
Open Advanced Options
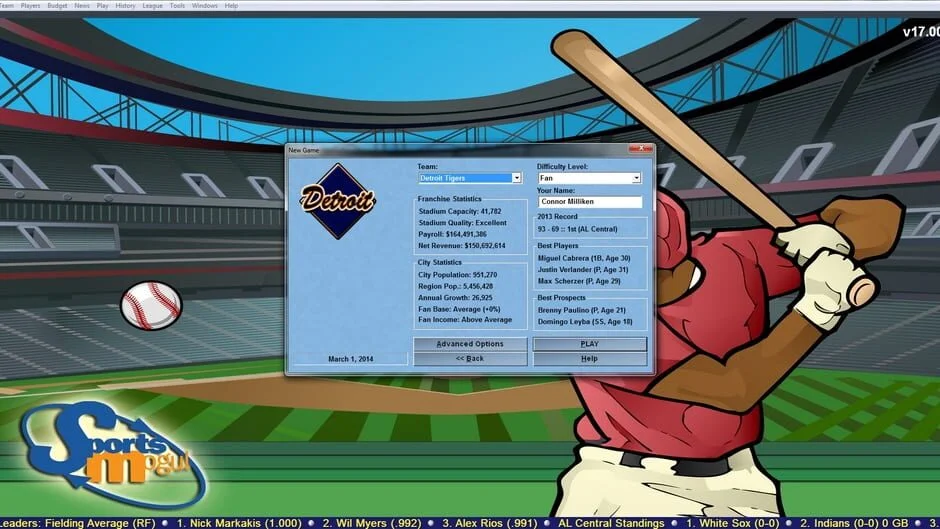470,344
